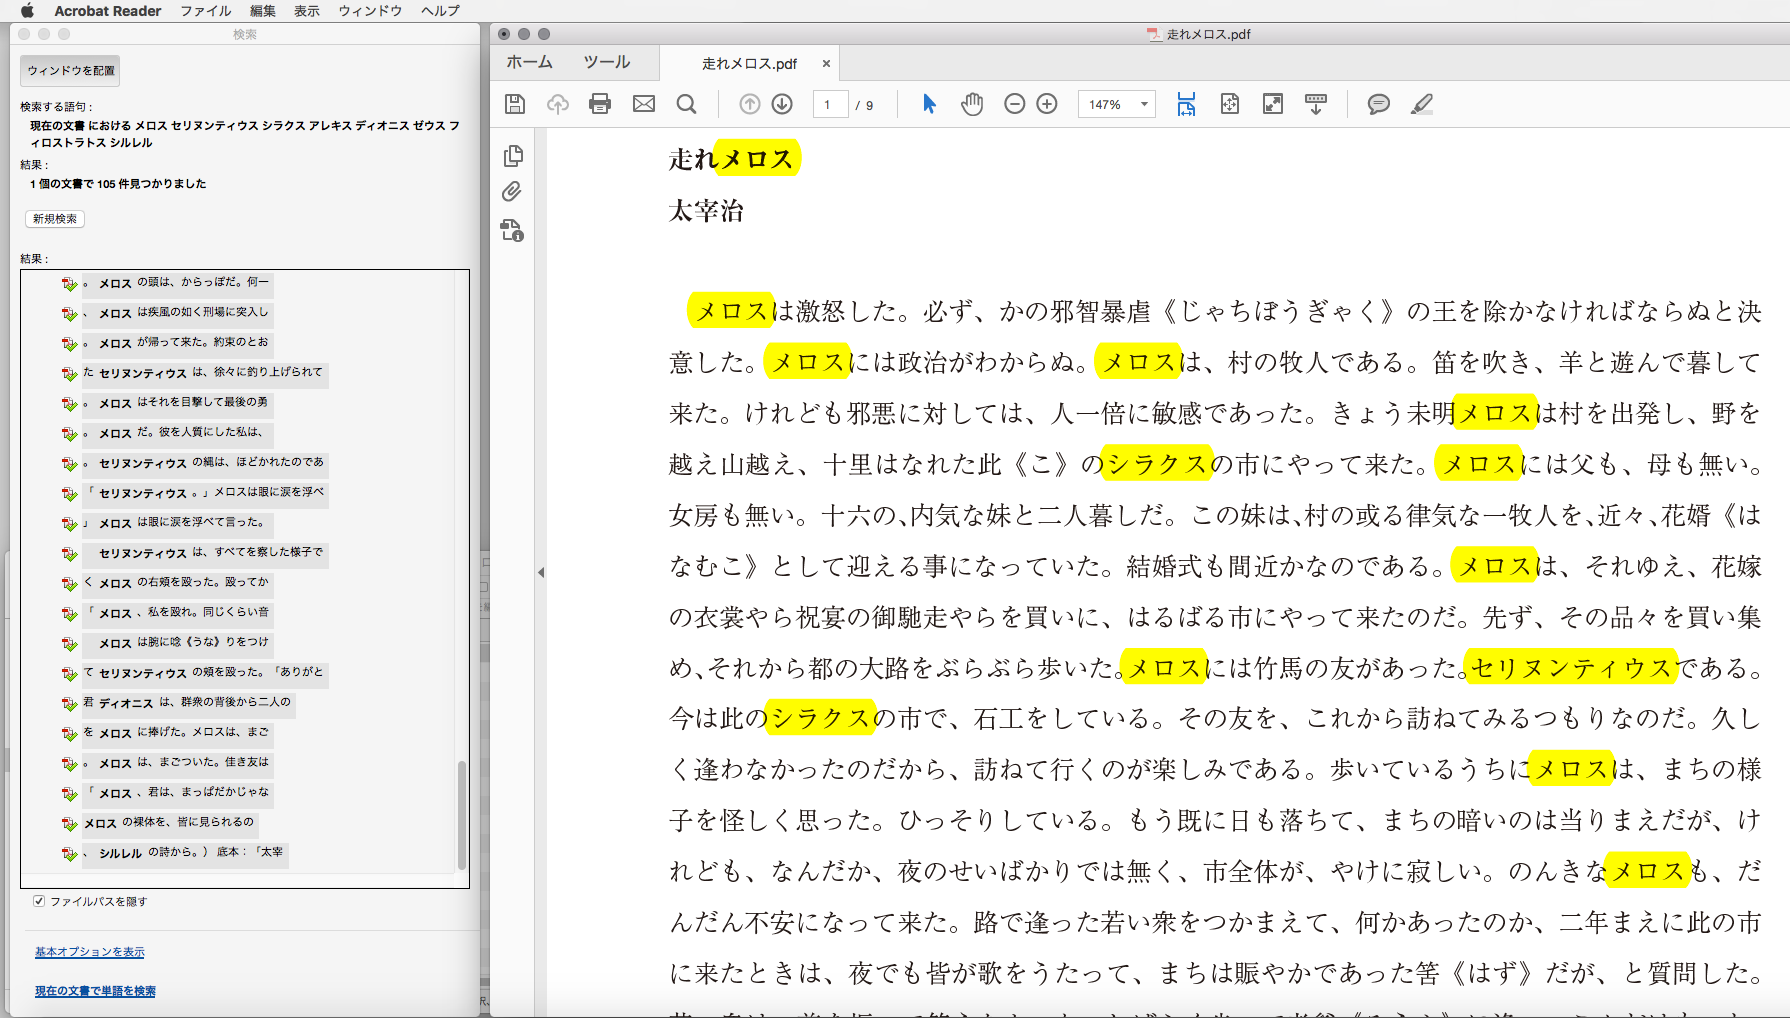Screen dimensions: 1790x1018
Task: Add a sticky note comment icon
Action: click(x=1379, y=104)
